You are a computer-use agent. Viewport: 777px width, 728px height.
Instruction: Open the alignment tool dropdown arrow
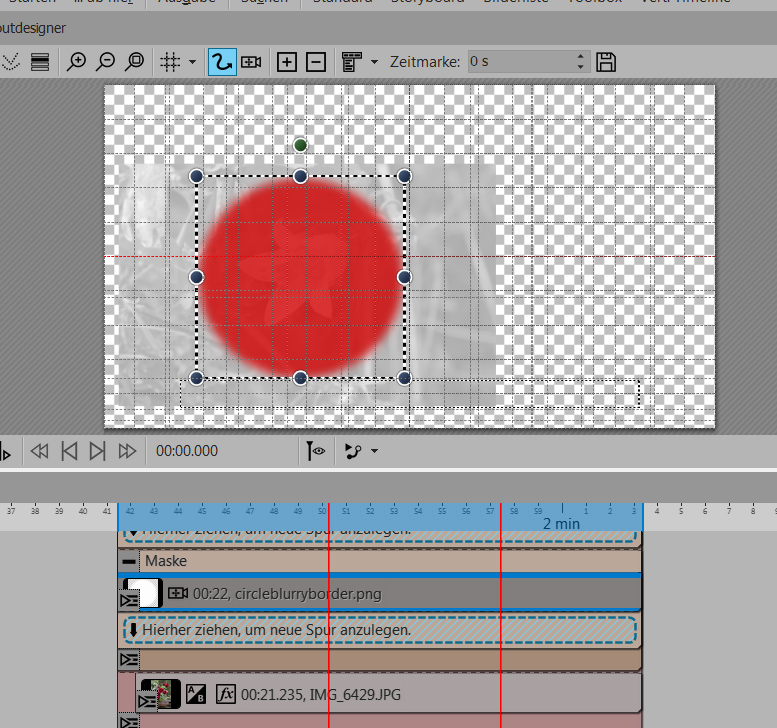[374, 62]
